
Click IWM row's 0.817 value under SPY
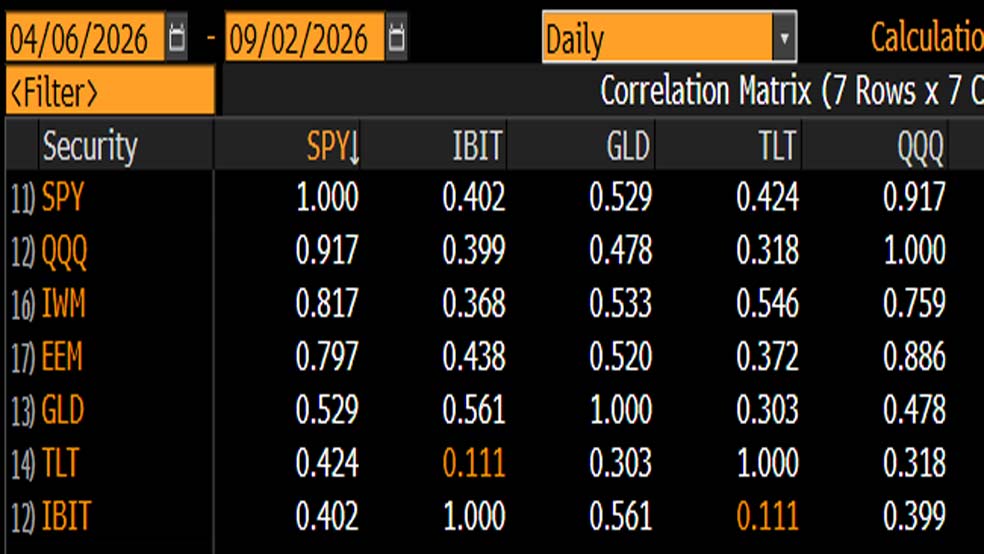point(327,304)
